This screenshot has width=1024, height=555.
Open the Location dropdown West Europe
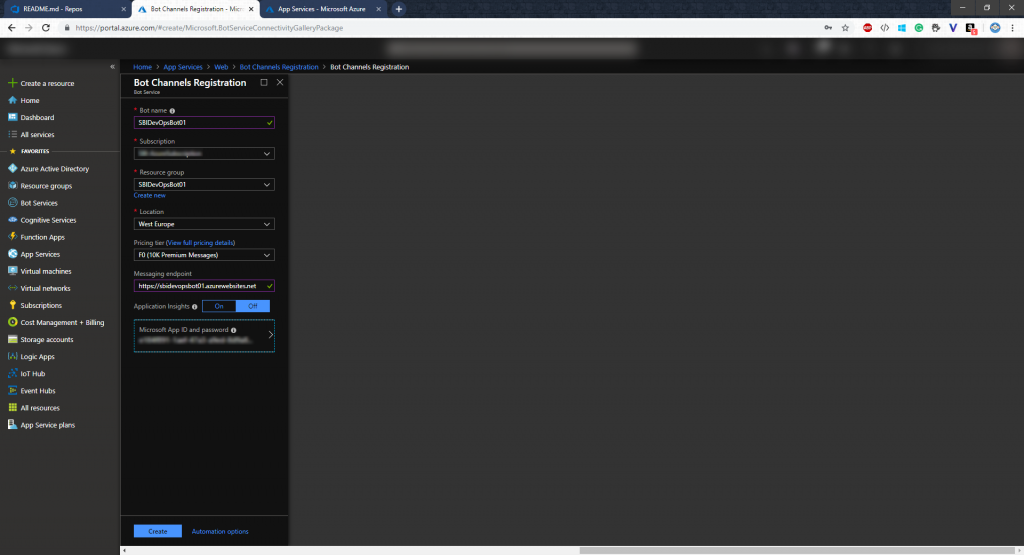click(204, 224)
